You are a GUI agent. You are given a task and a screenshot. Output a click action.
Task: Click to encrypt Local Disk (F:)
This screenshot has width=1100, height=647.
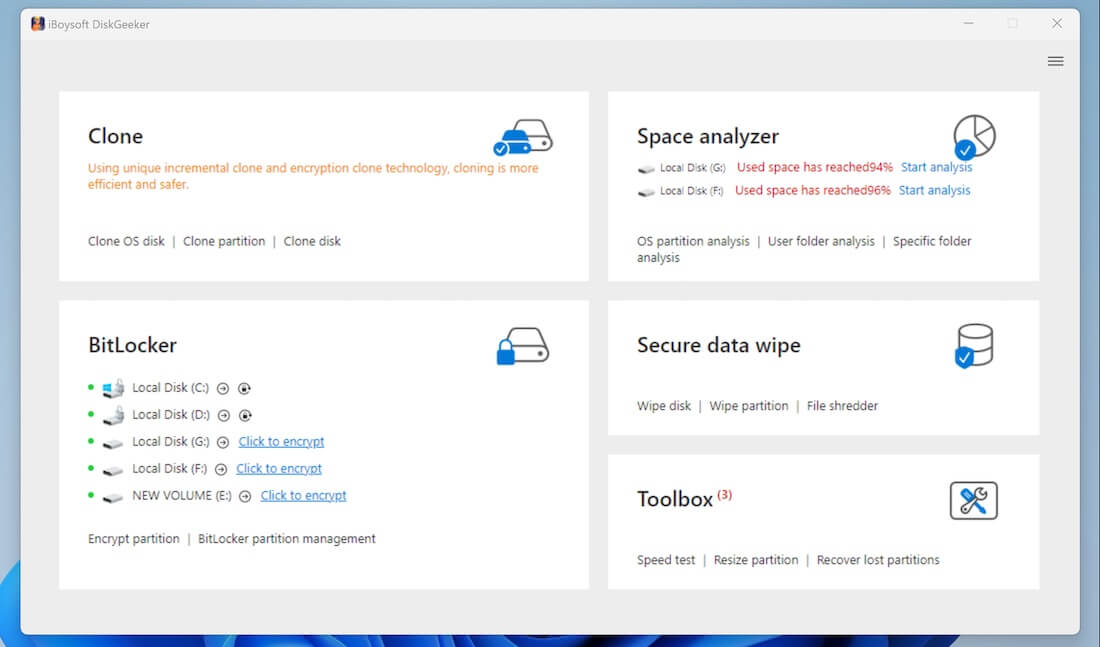tap(279, 469)
